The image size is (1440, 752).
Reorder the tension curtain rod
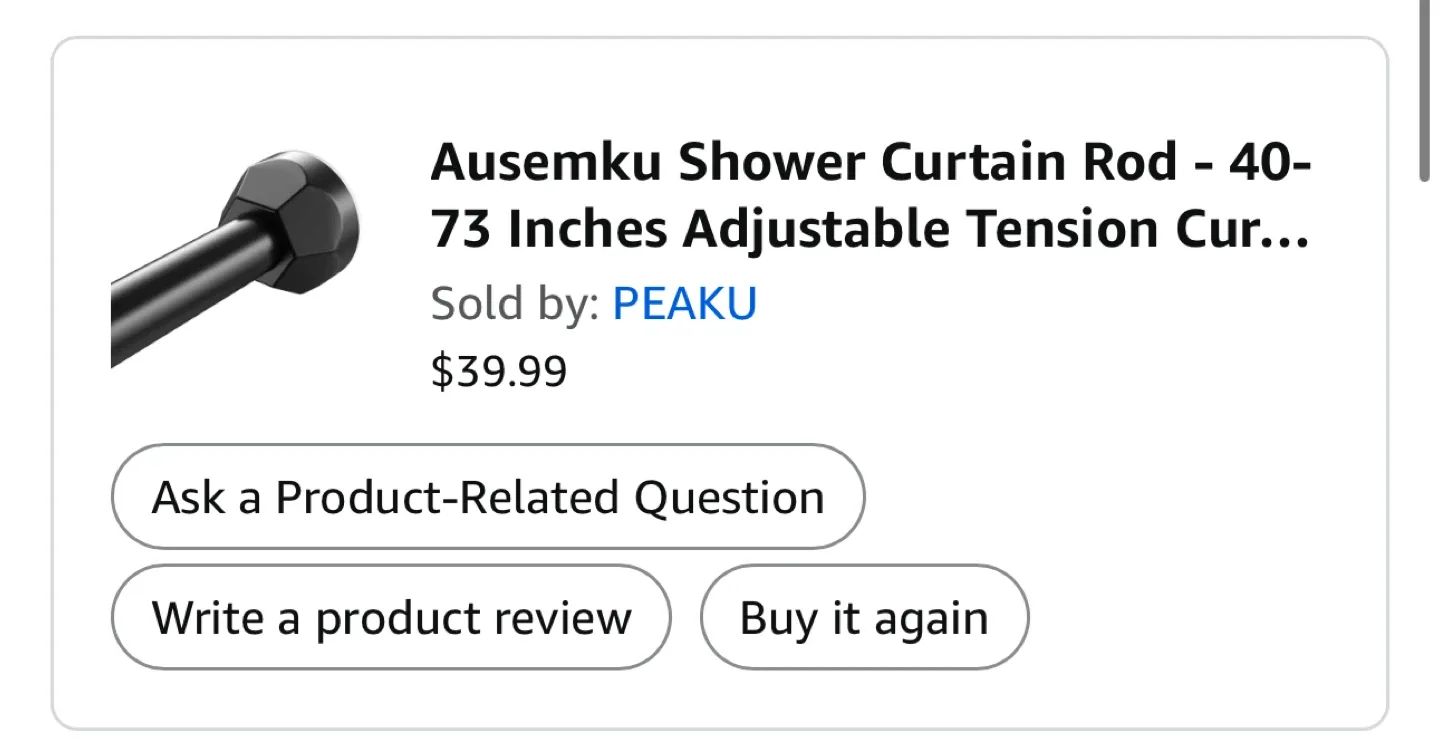864,617
